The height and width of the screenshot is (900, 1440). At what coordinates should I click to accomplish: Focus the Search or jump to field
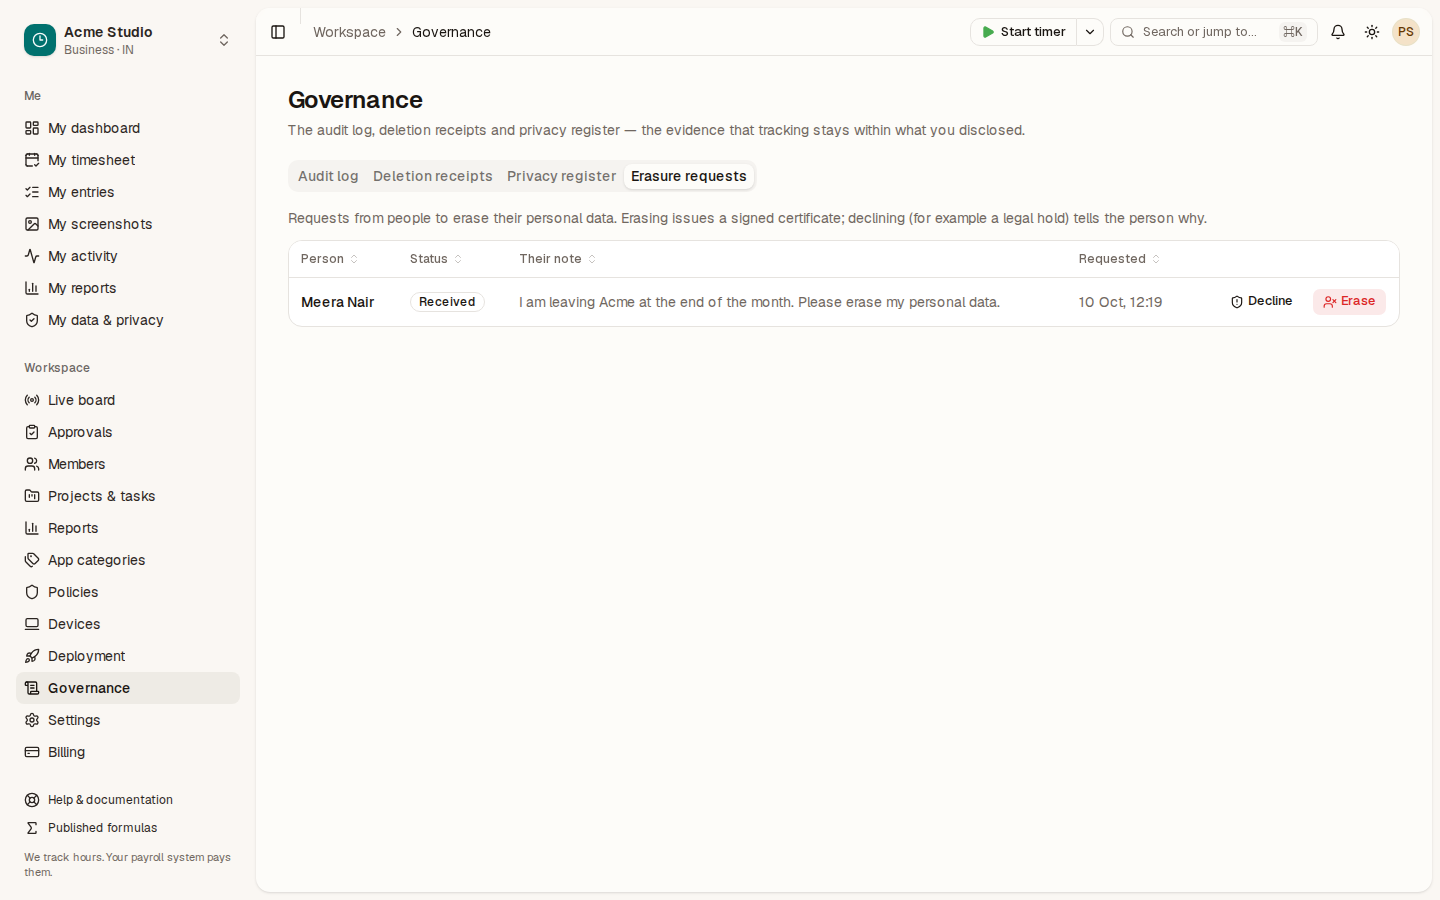1213,32
